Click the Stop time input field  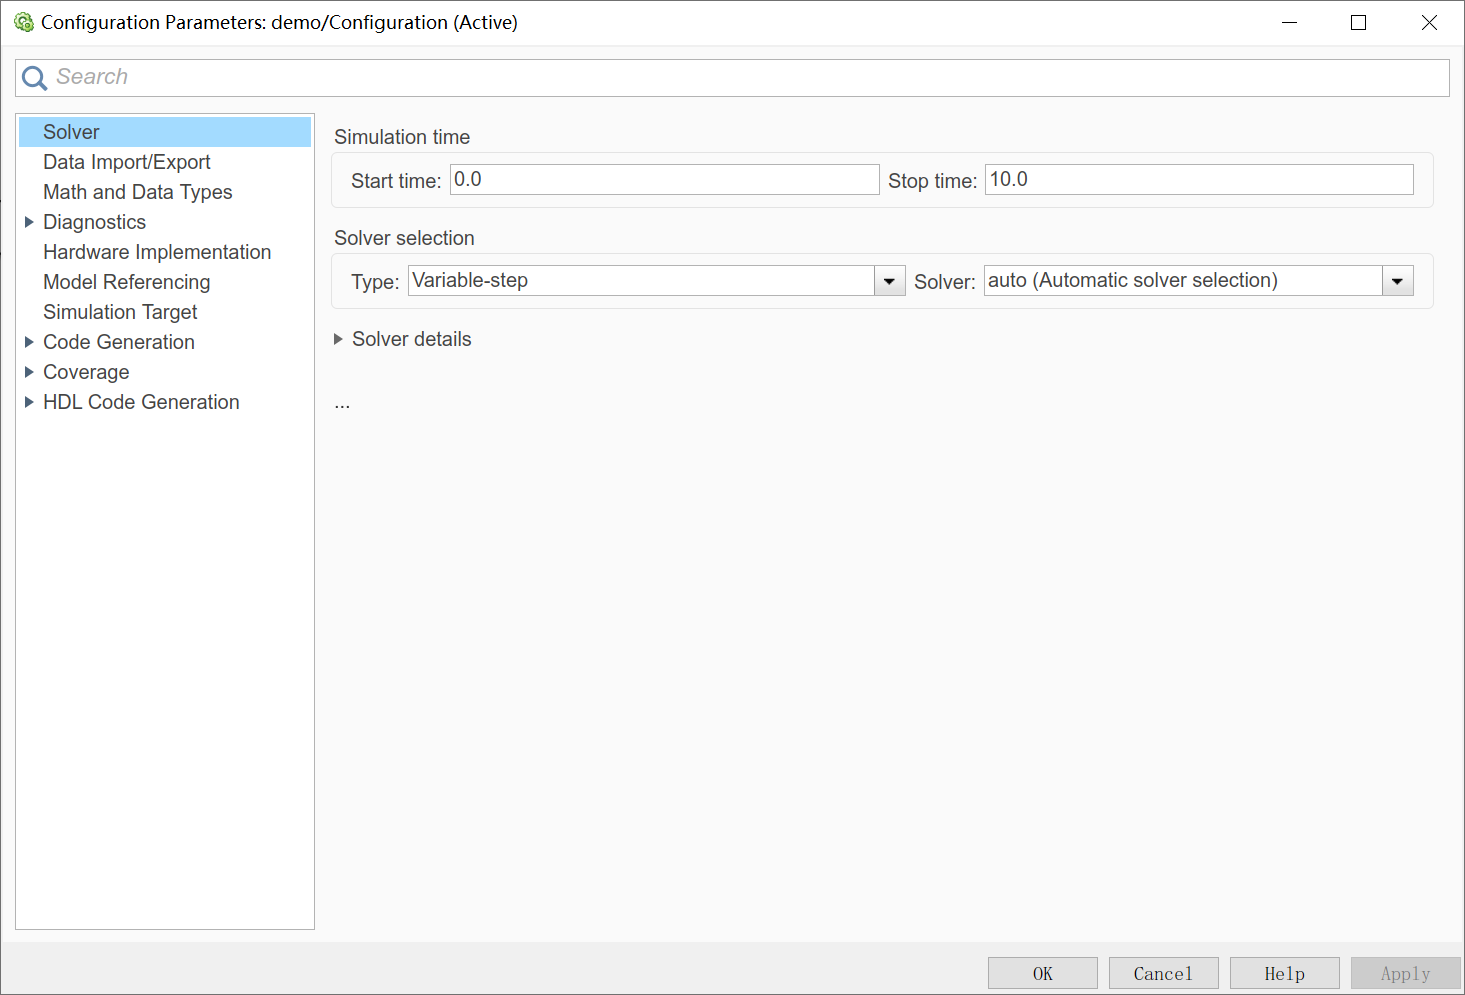(1199, 180)
